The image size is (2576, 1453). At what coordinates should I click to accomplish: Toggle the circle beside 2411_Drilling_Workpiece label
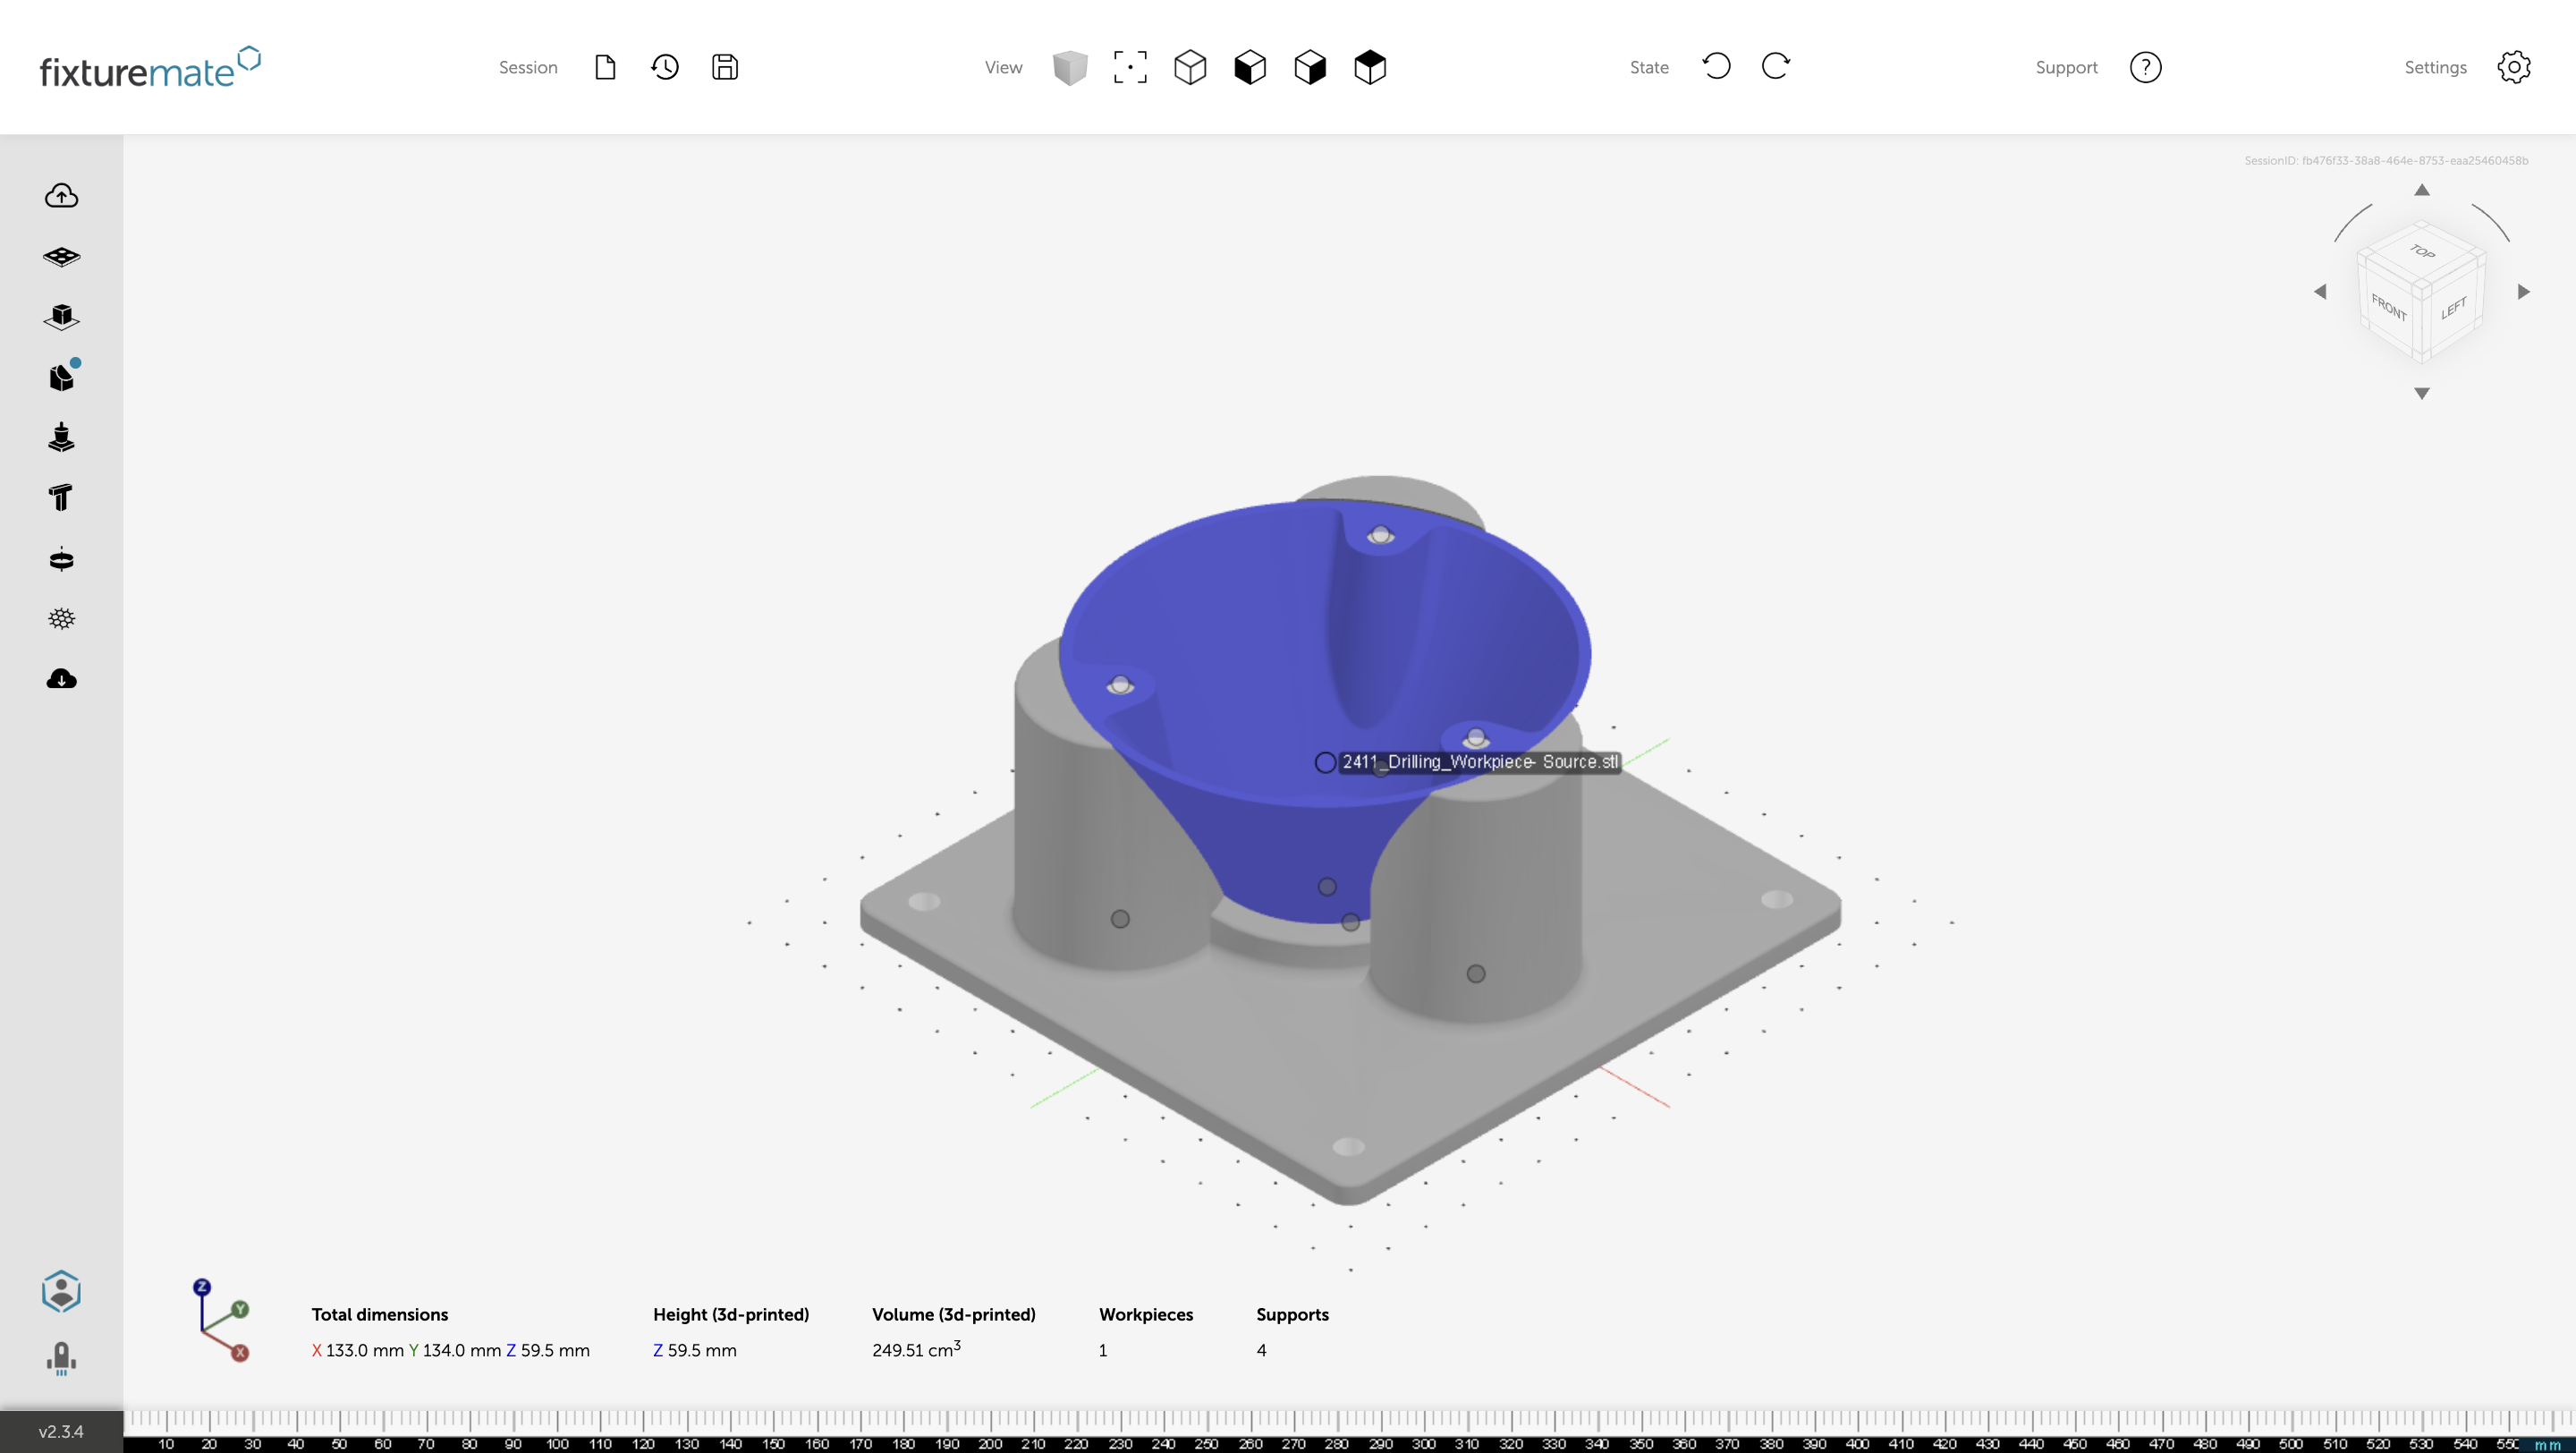(1325, 762)
